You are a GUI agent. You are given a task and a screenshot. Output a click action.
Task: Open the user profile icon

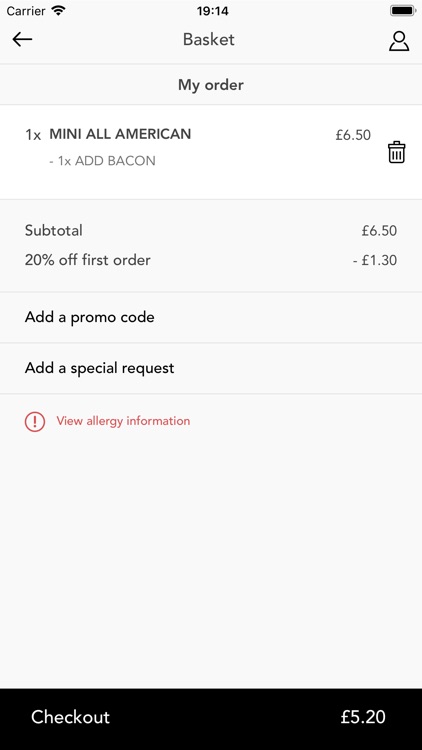click(399, 41)
